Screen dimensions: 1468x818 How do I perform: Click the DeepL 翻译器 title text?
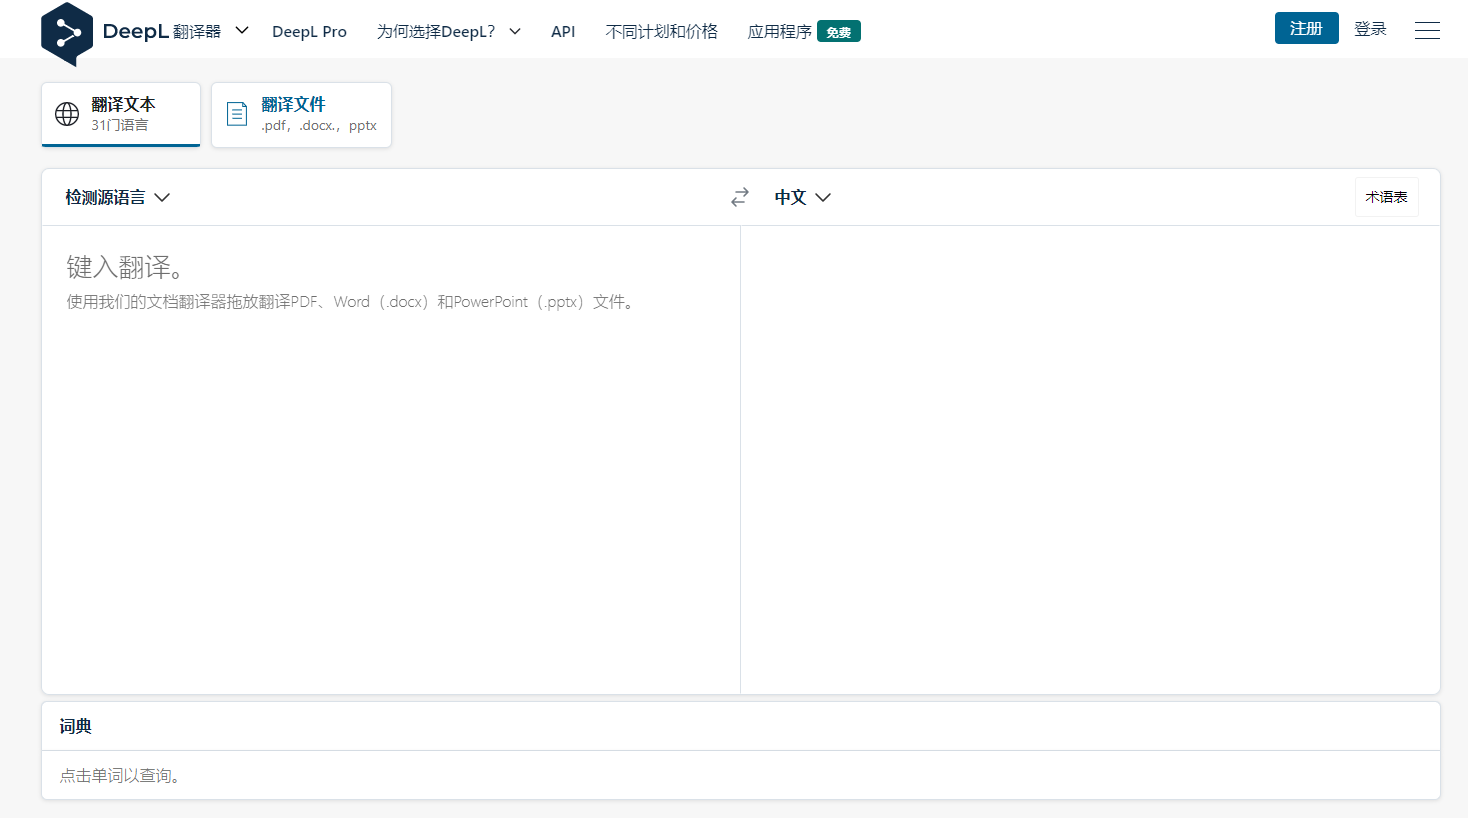pos(162,31)
